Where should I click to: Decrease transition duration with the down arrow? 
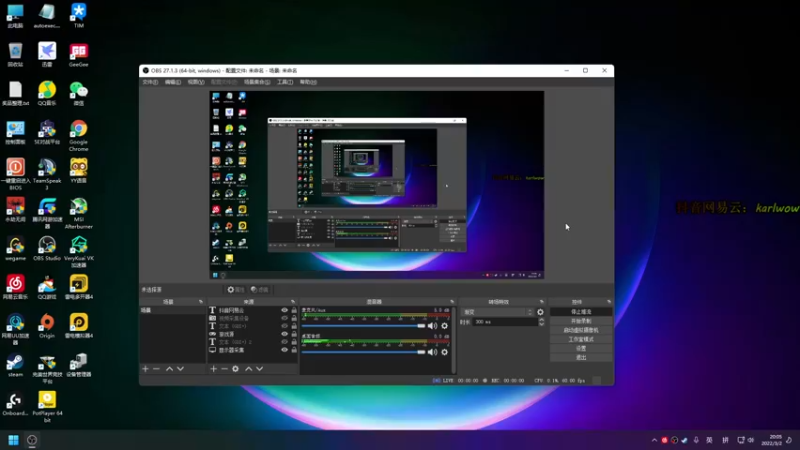(x=541, y=324)
